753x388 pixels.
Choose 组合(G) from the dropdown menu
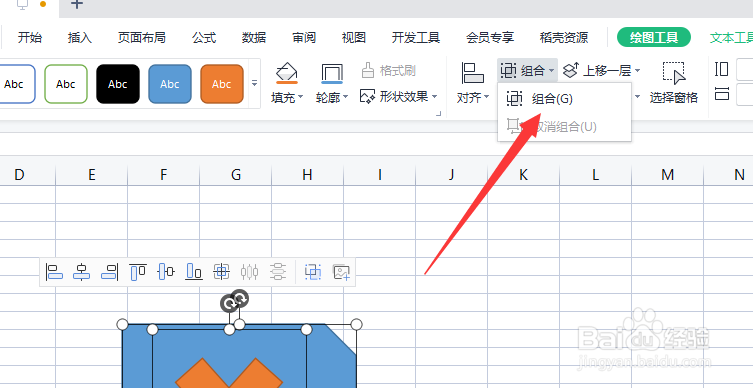click(x=564, y=99)
